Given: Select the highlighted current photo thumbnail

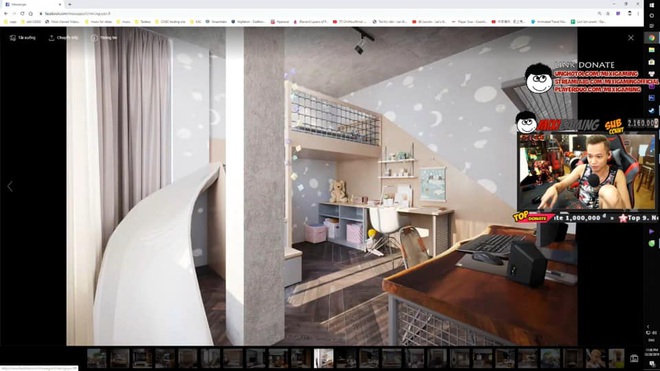Looking at the screenshot, I should [323, 358].
